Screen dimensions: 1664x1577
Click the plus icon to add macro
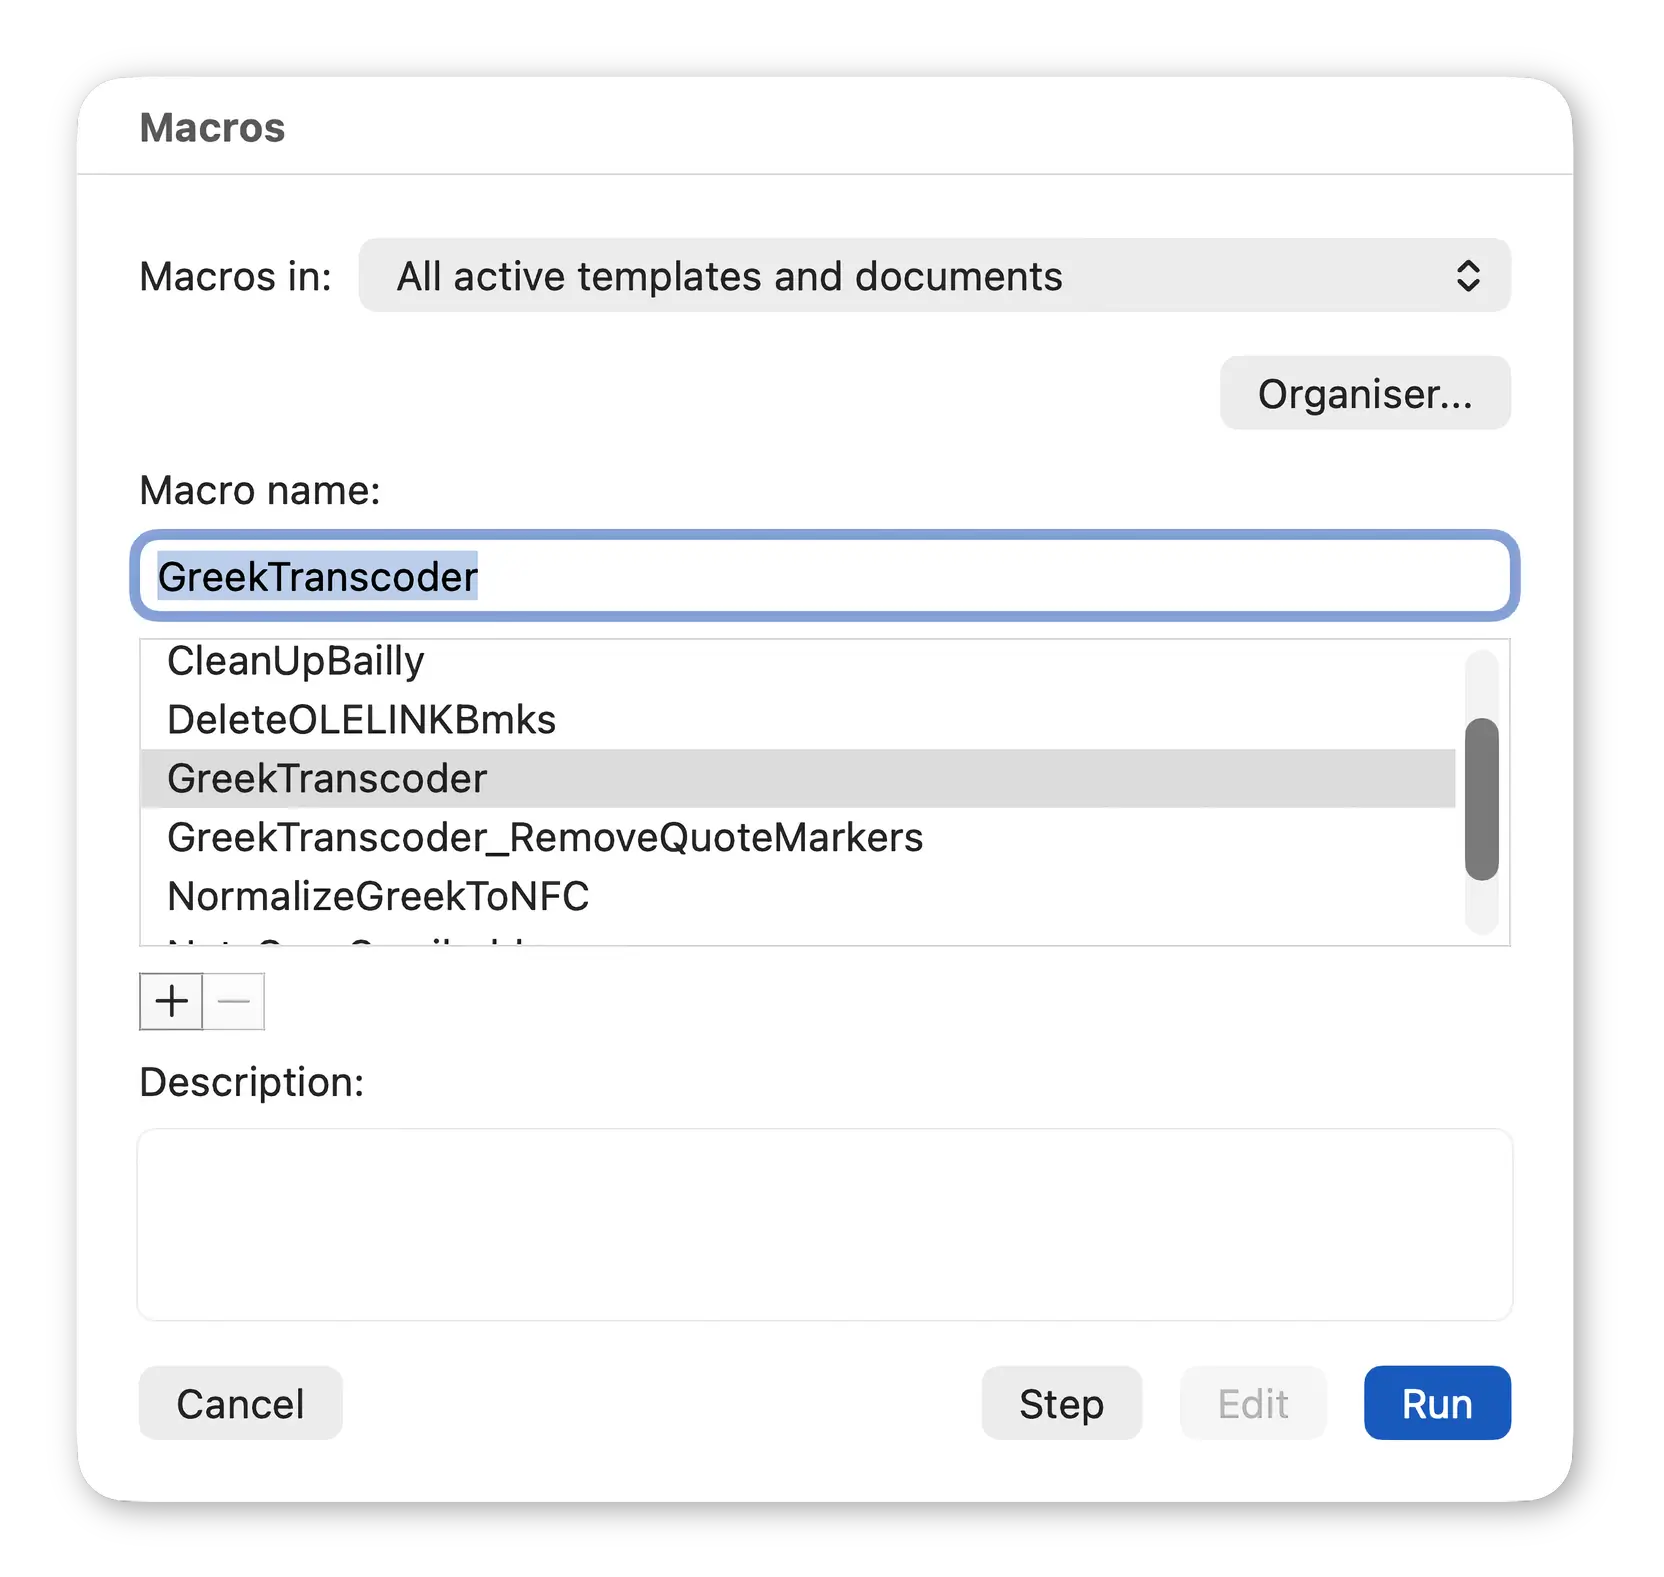pos(171,1001)
